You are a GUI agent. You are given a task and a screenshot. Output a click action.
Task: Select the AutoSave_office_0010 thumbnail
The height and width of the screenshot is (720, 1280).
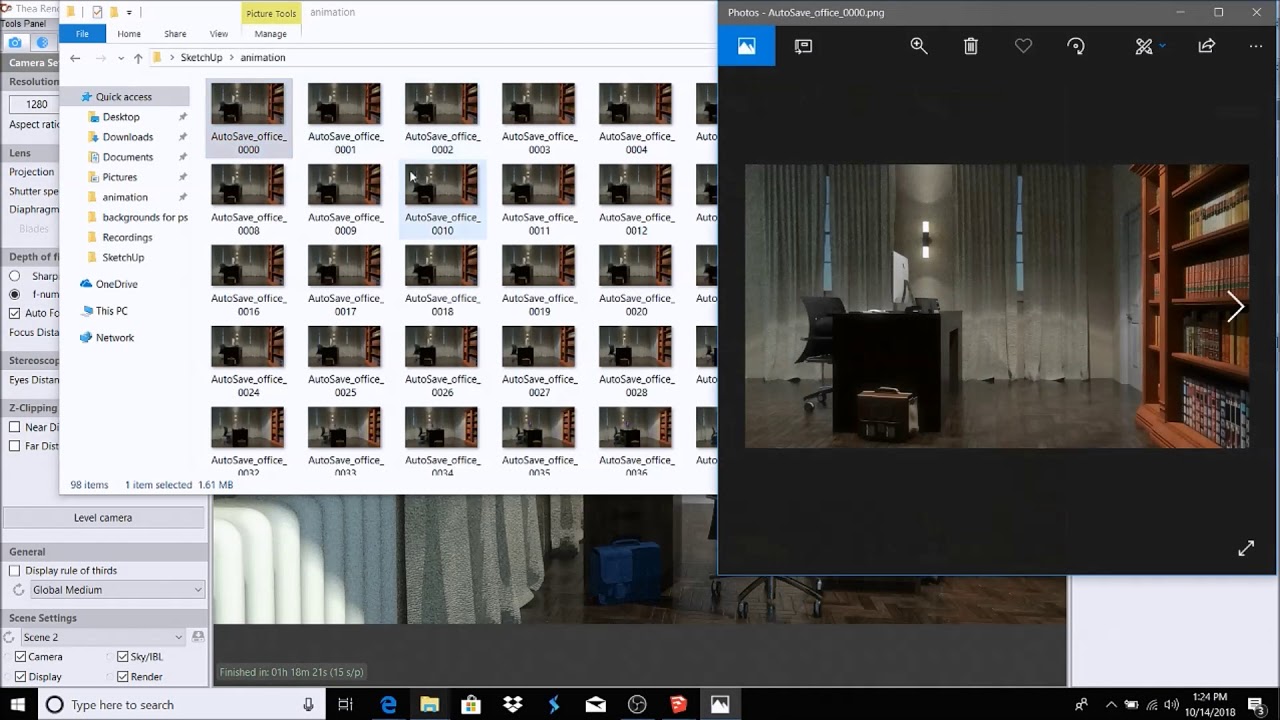pyautogui.click(x=442, y=201)
